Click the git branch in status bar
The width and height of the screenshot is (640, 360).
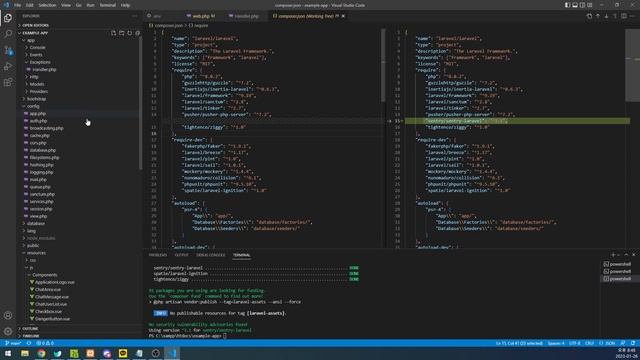(13, 343)
